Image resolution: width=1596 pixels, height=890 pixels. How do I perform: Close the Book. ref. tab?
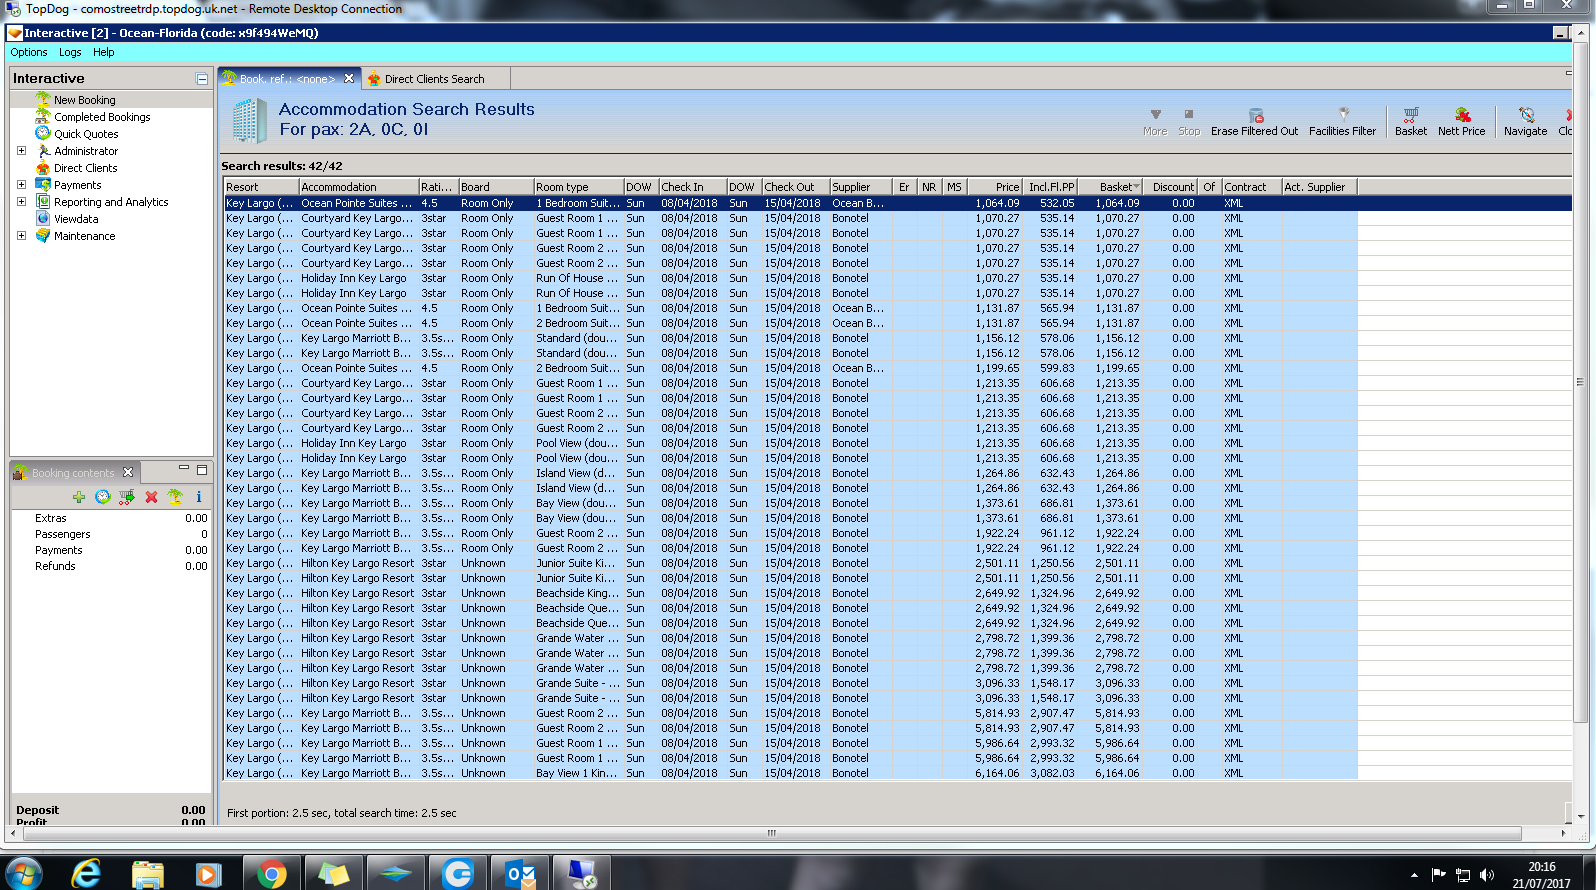point(349,78)
